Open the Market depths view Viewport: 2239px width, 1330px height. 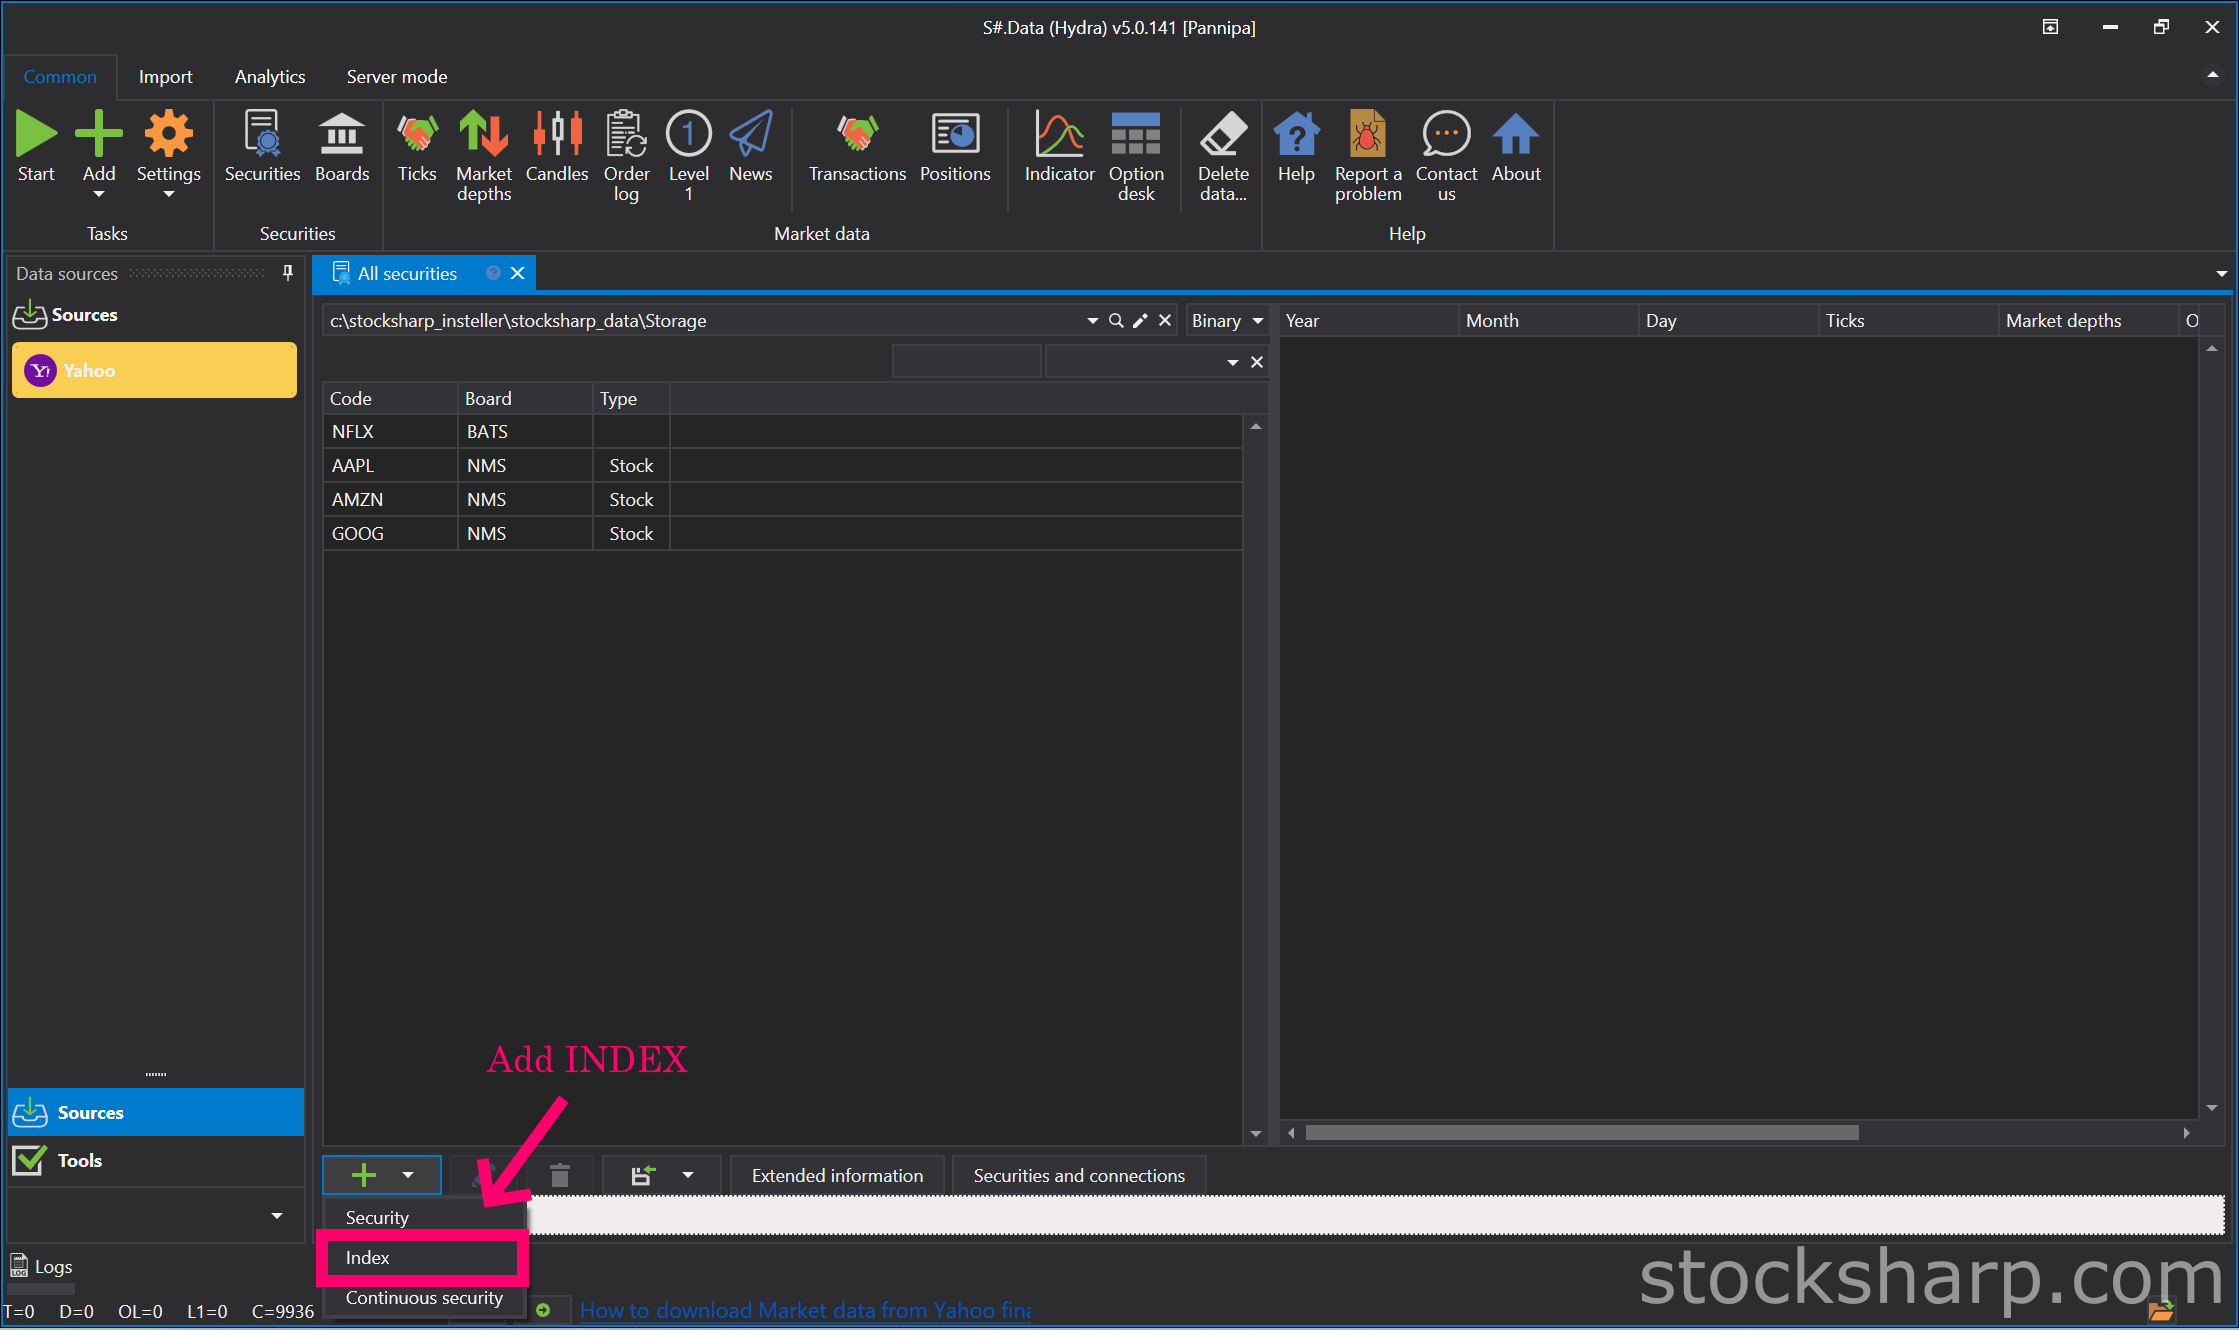[x=484, y=156]
